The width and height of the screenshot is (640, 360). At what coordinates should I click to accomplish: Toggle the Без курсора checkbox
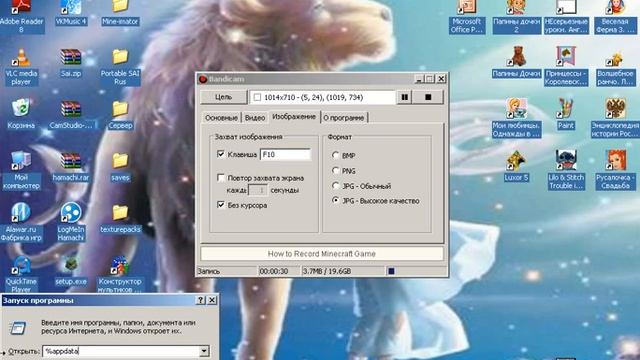(221, 204)
